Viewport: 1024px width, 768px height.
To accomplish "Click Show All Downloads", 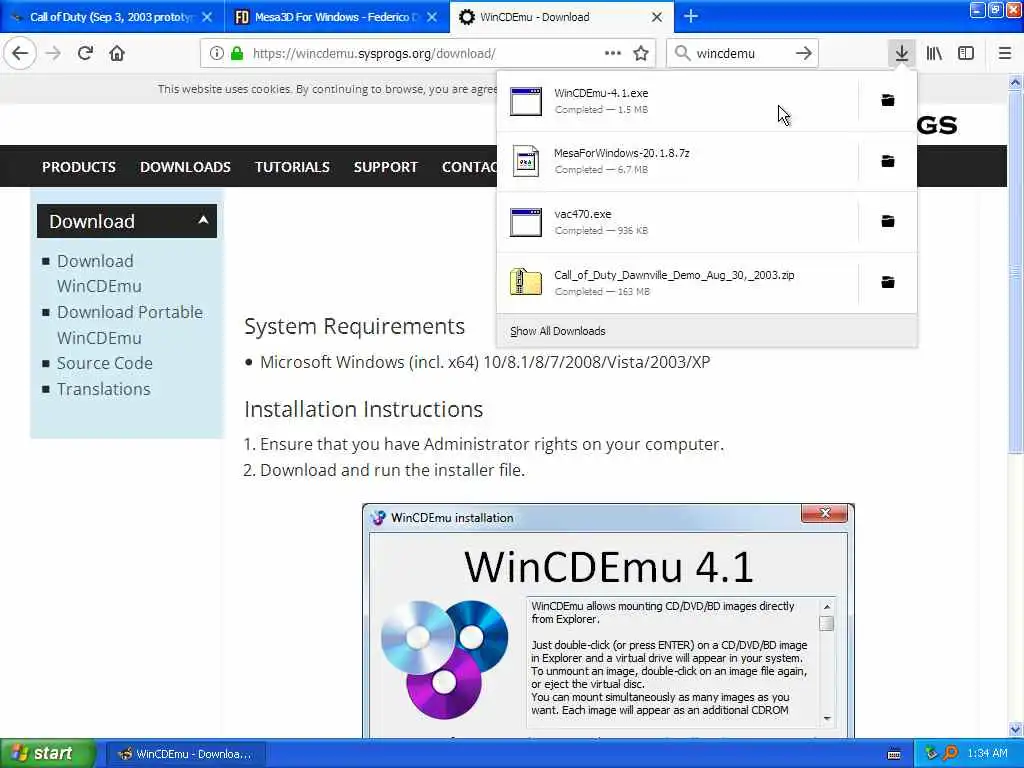I will coord(558,331).
